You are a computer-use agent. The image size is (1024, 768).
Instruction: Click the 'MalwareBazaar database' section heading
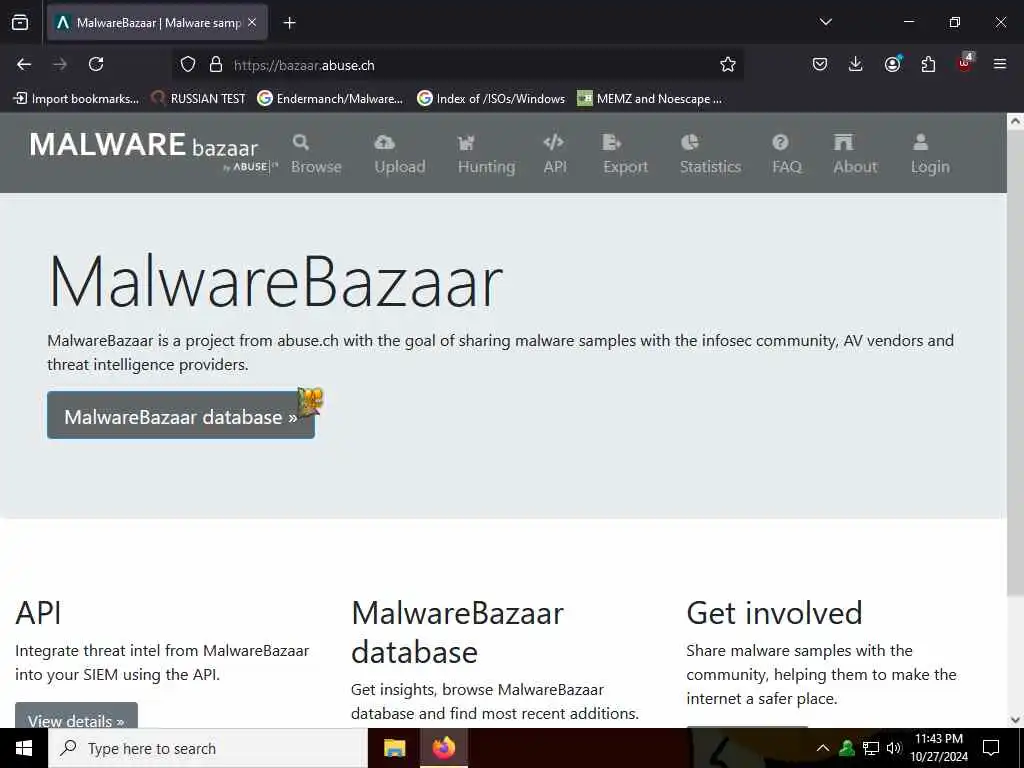click(457, 632)
